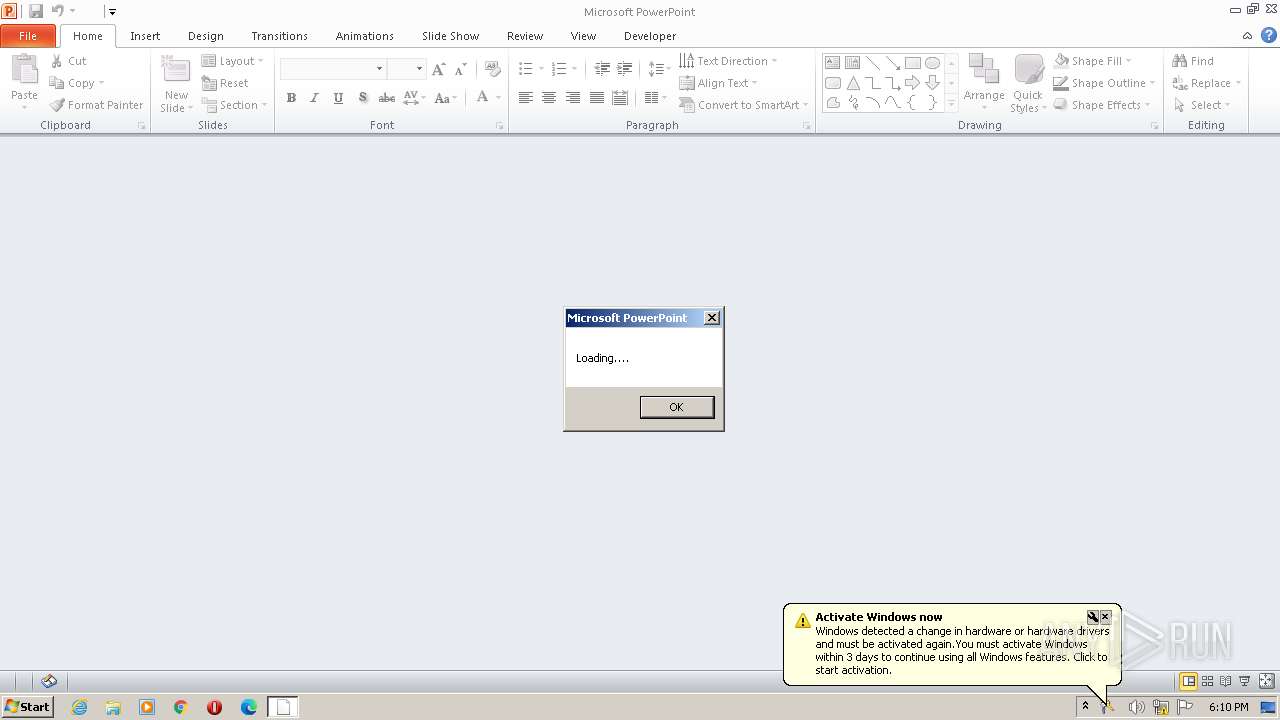Viewport: 1280px width, 720px height.
Task: Click the Cut scissors icon
Action: click(57, 61)
